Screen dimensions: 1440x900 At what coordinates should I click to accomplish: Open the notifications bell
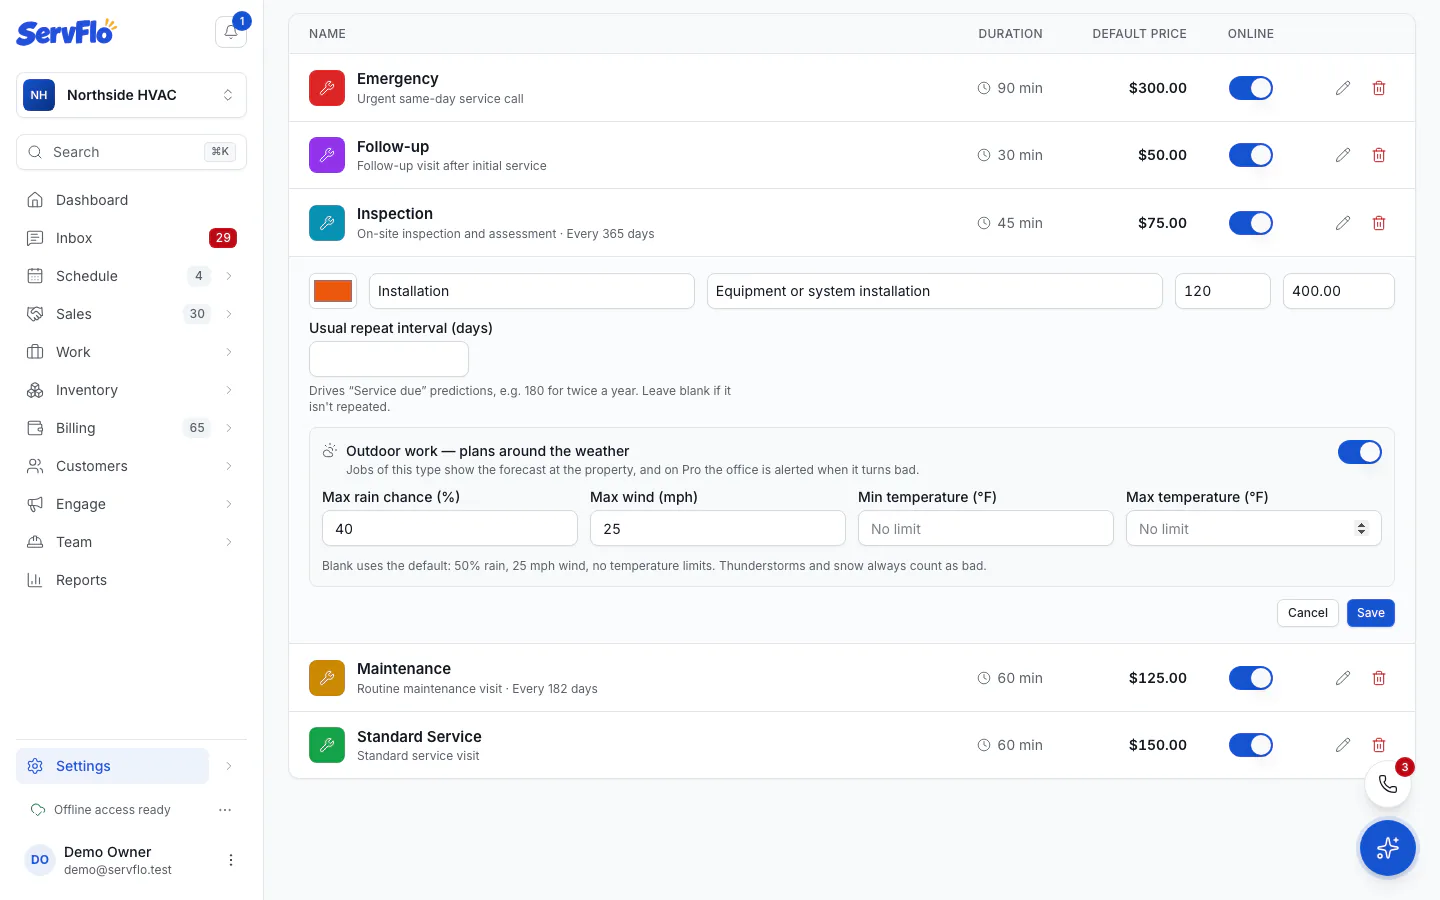(231, 32)
